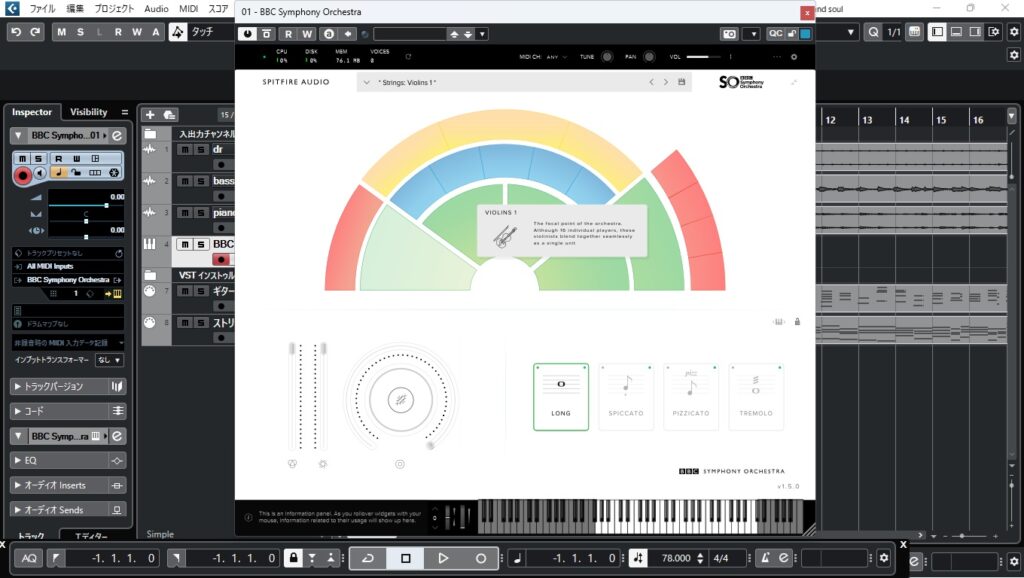The width and height of the screenshot is (1024, 578).
Task: Switch to the Inspector tab
Action: point(32,112)
